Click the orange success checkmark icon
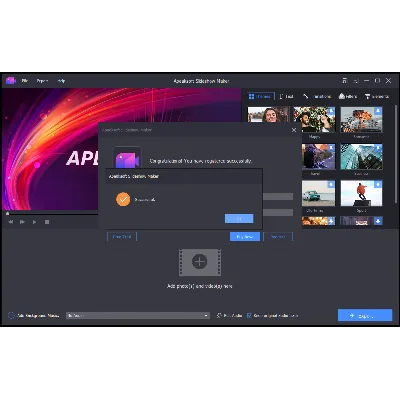Image resolution: width=400 pixels, height=400 pixels. 123,199
